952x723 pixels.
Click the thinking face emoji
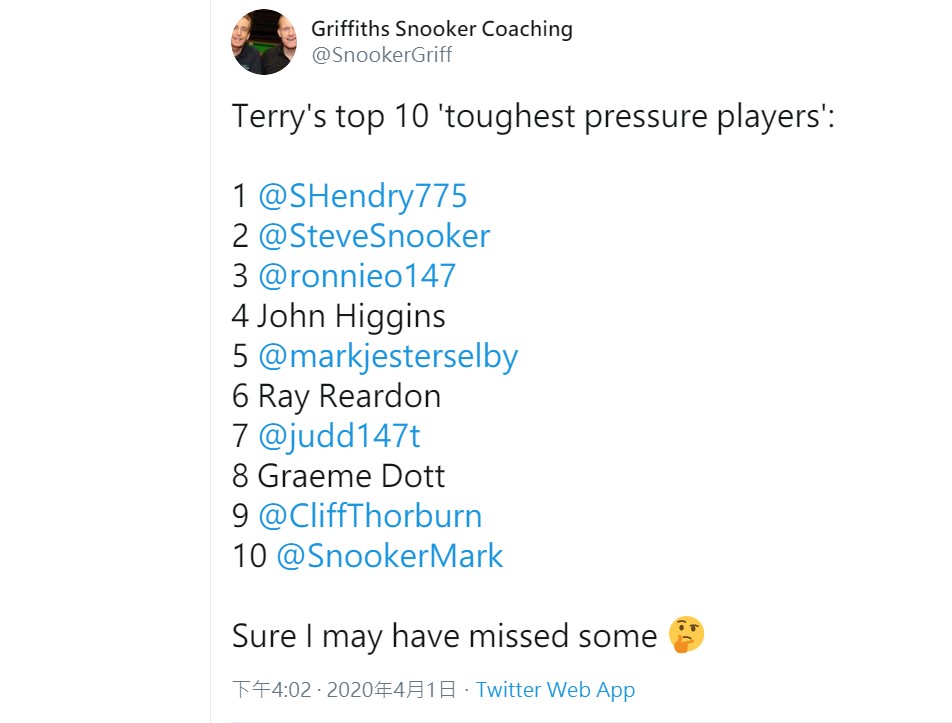pos(686,635)
